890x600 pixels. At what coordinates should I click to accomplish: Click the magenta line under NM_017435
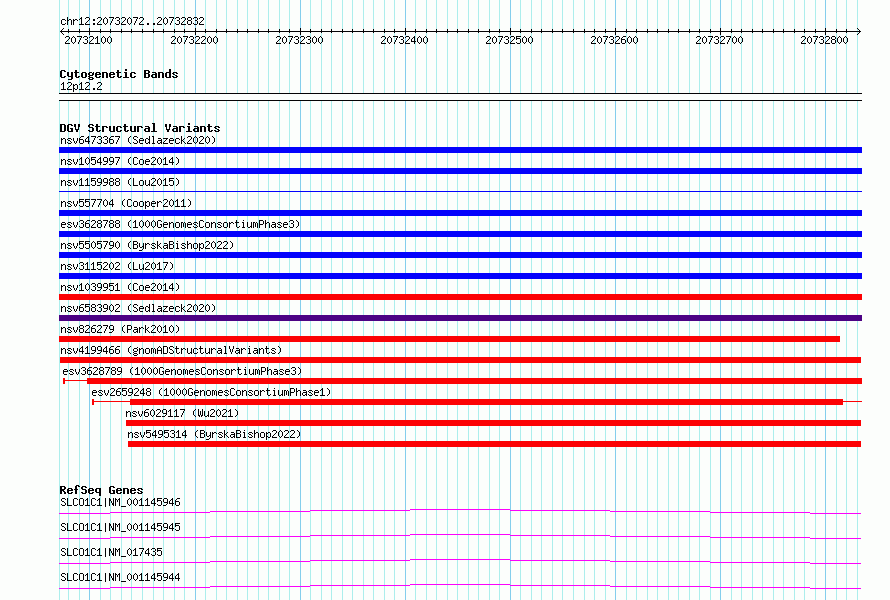pyautogui.click(x=460, y=560)
